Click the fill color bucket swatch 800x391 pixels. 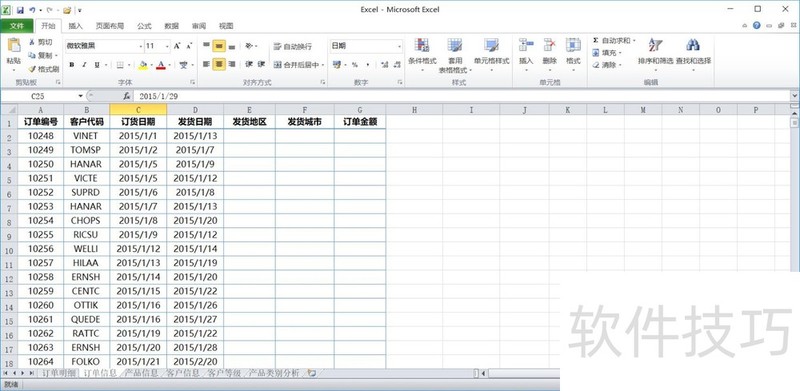point(143,65)
